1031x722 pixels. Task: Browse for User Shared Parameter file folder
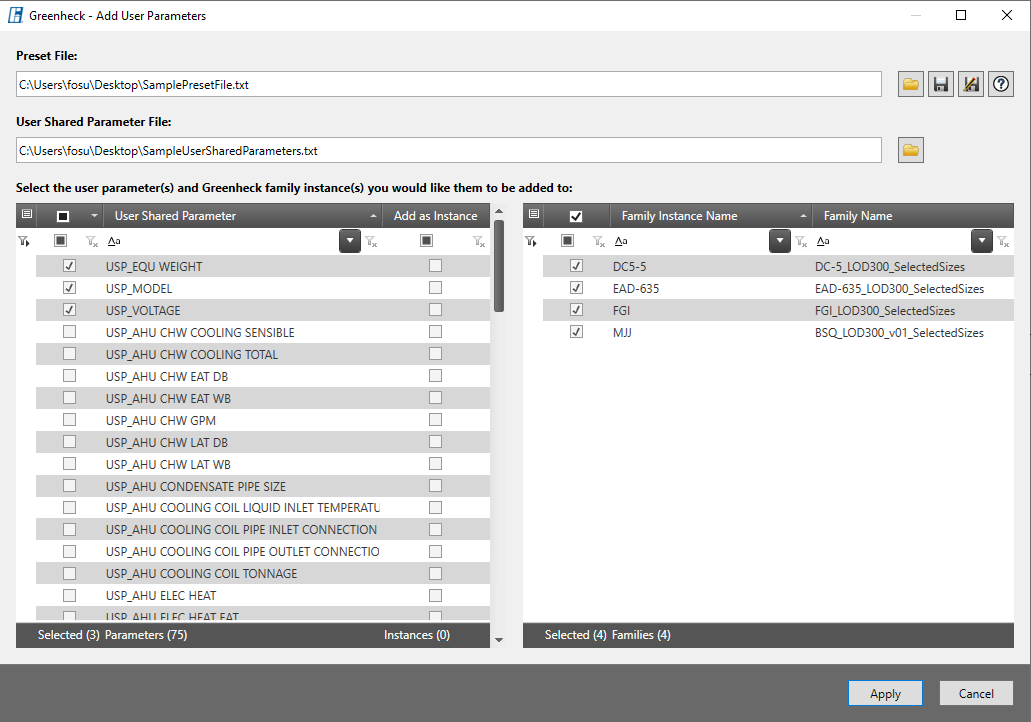911,150
